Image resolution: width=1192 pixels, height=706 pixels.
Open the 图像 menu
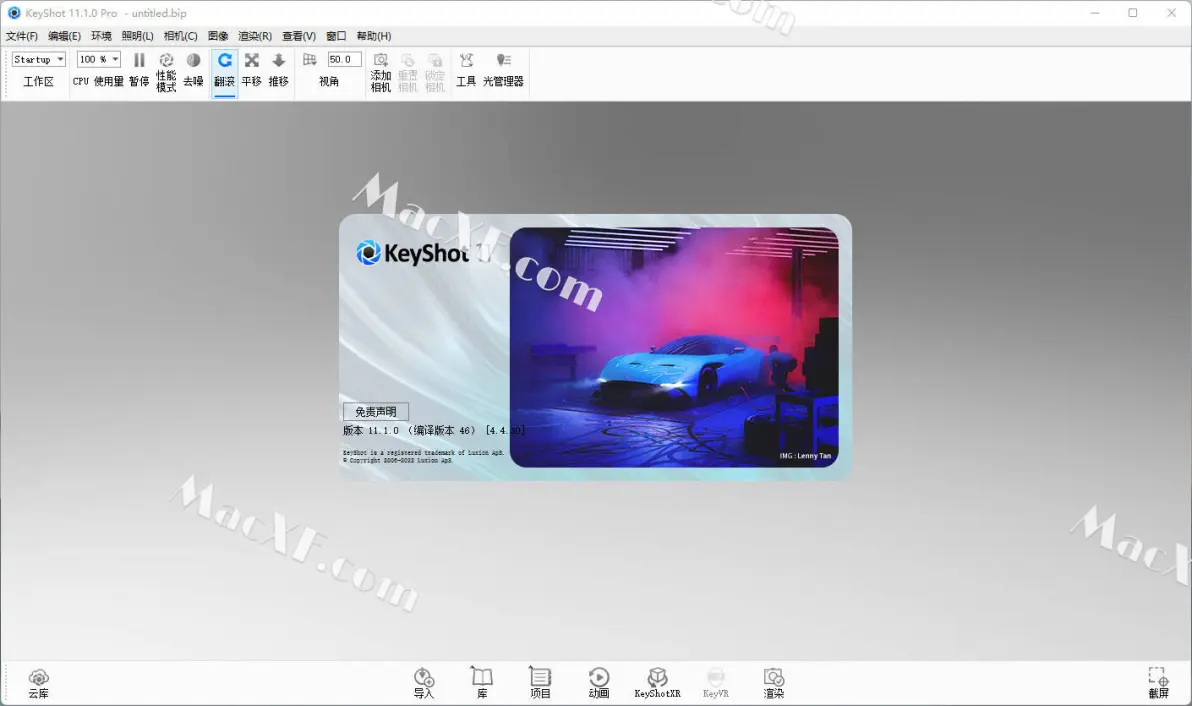[x=218, y=36]
